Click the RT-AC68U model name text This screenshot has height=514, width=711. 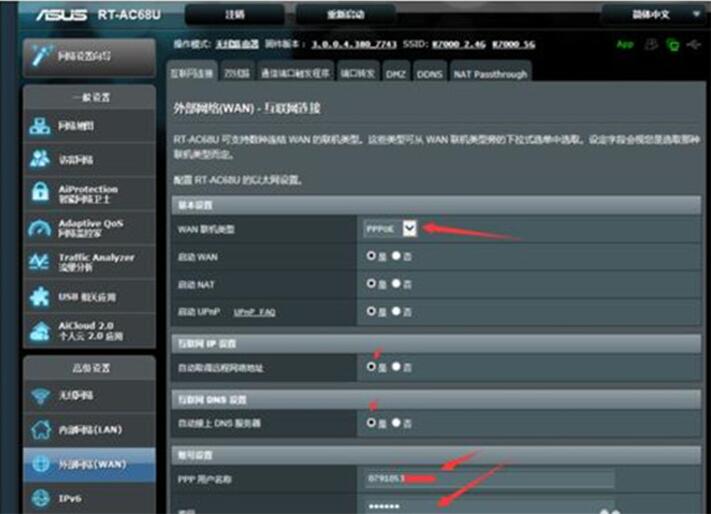[129, 15]
